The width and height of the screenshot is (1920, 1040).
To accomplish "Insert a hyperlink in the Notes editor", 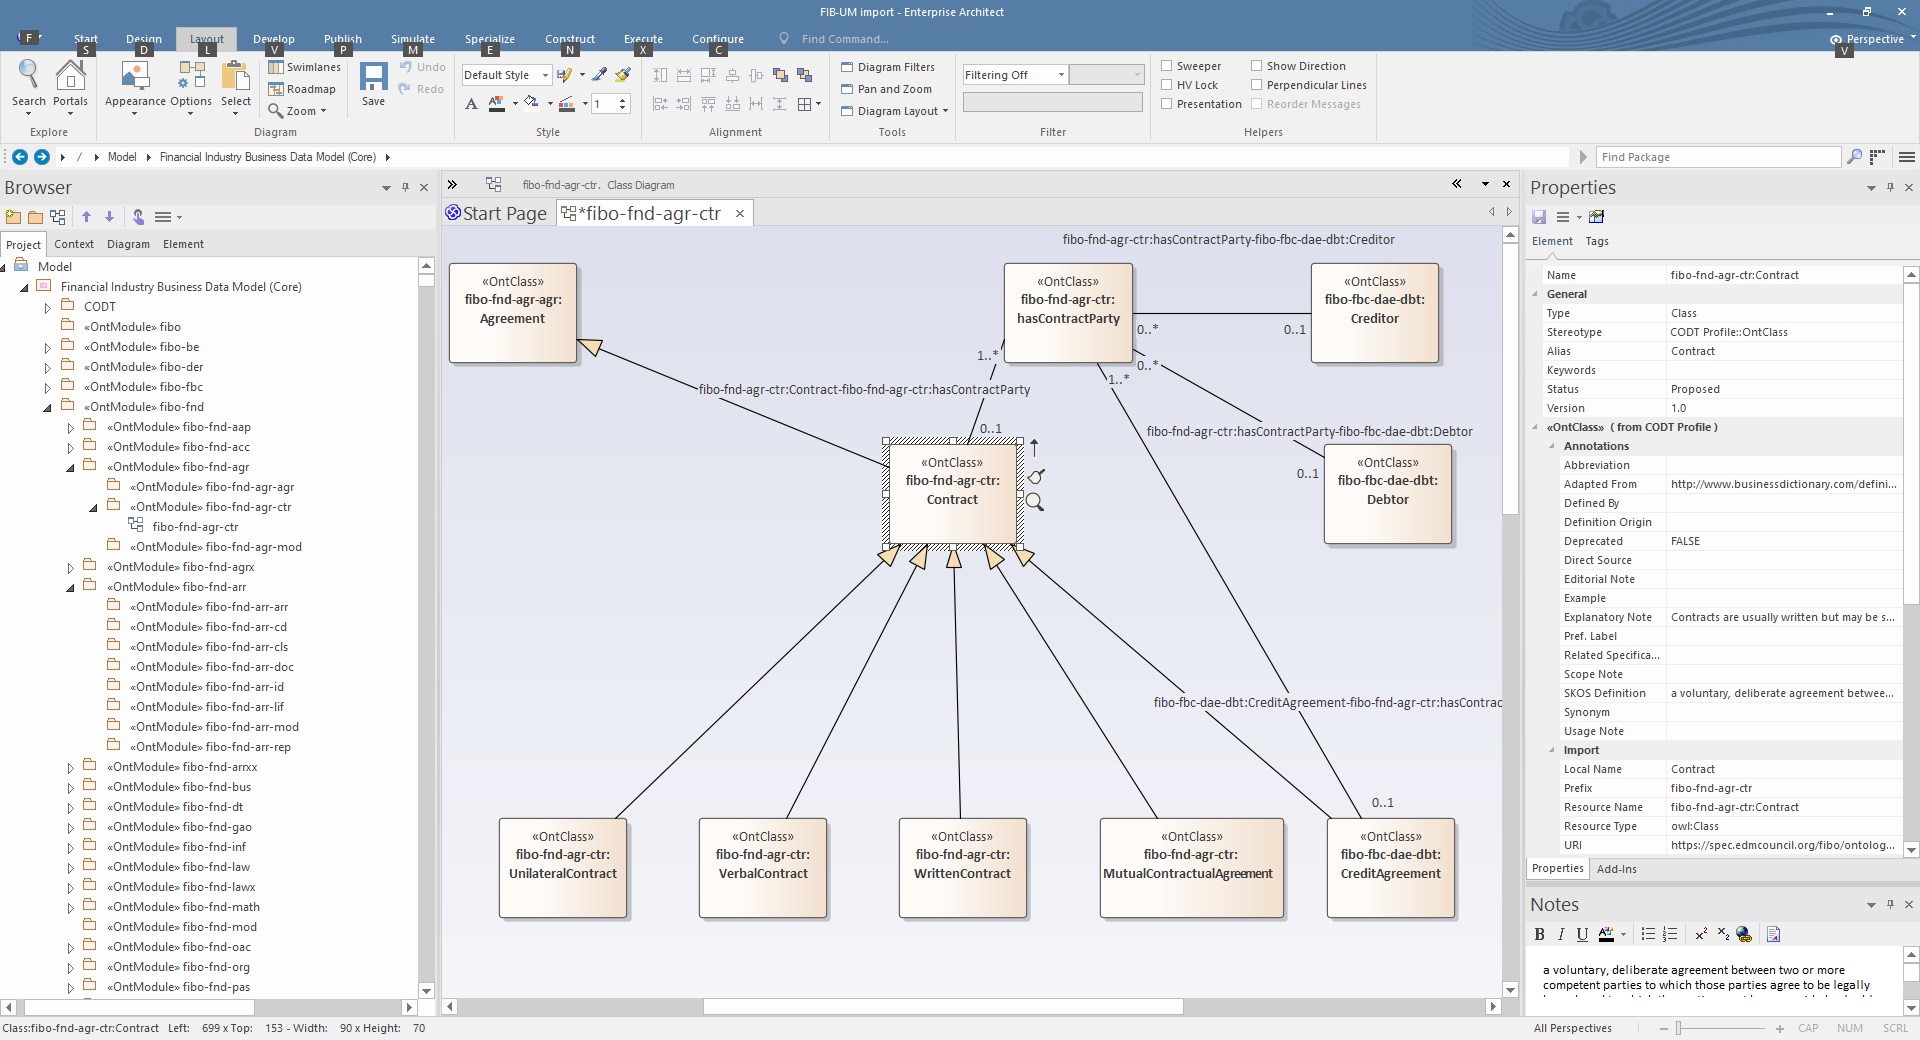I will (1744, 934).
